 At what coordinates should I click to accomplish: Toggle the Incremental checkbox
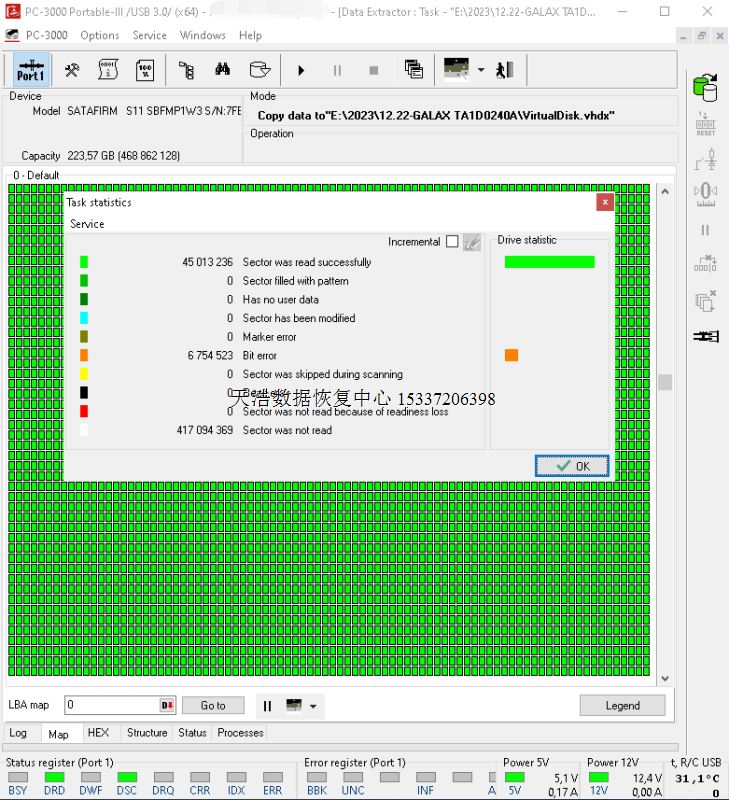point(452,242)
